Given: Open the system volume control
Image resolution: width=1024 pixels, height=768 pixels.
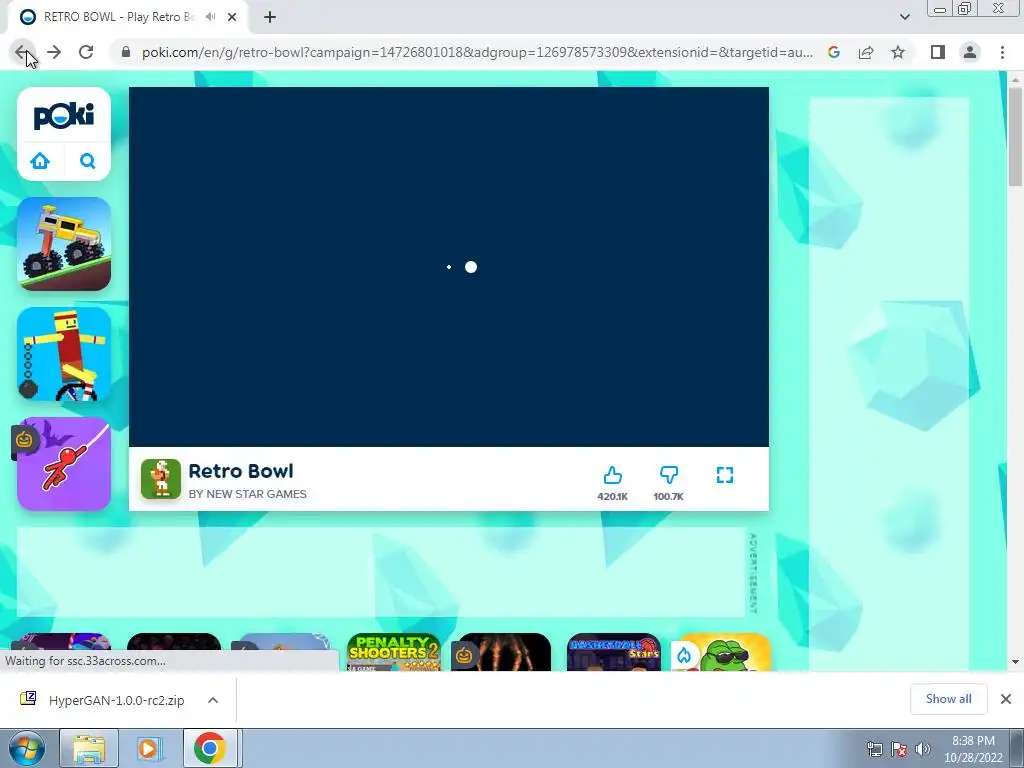Looking at the screenshot, I should tap(923, 749).
